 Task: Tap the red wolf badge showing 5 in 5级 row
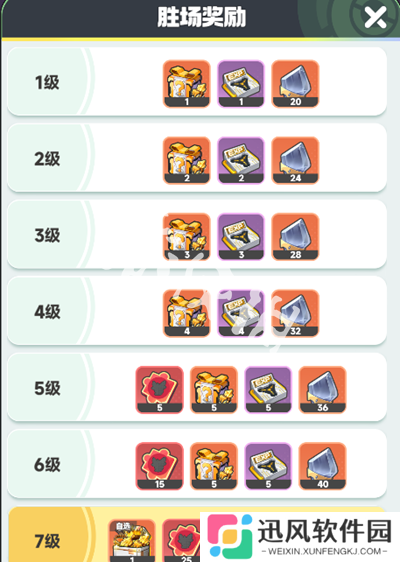click(x=159, y=390)
